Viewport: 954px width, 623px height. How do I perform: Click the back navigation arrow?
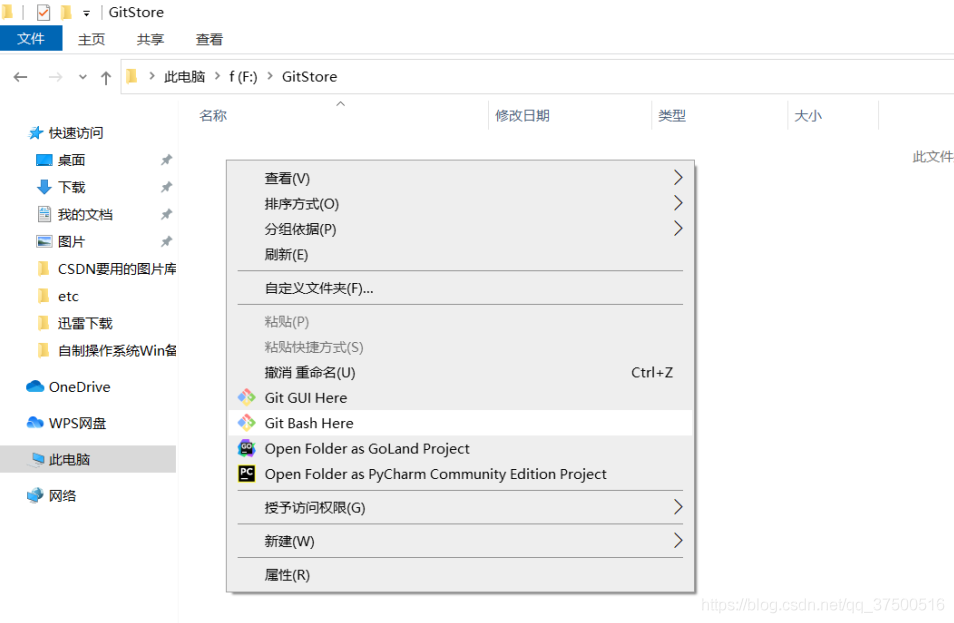coord(21,77)
